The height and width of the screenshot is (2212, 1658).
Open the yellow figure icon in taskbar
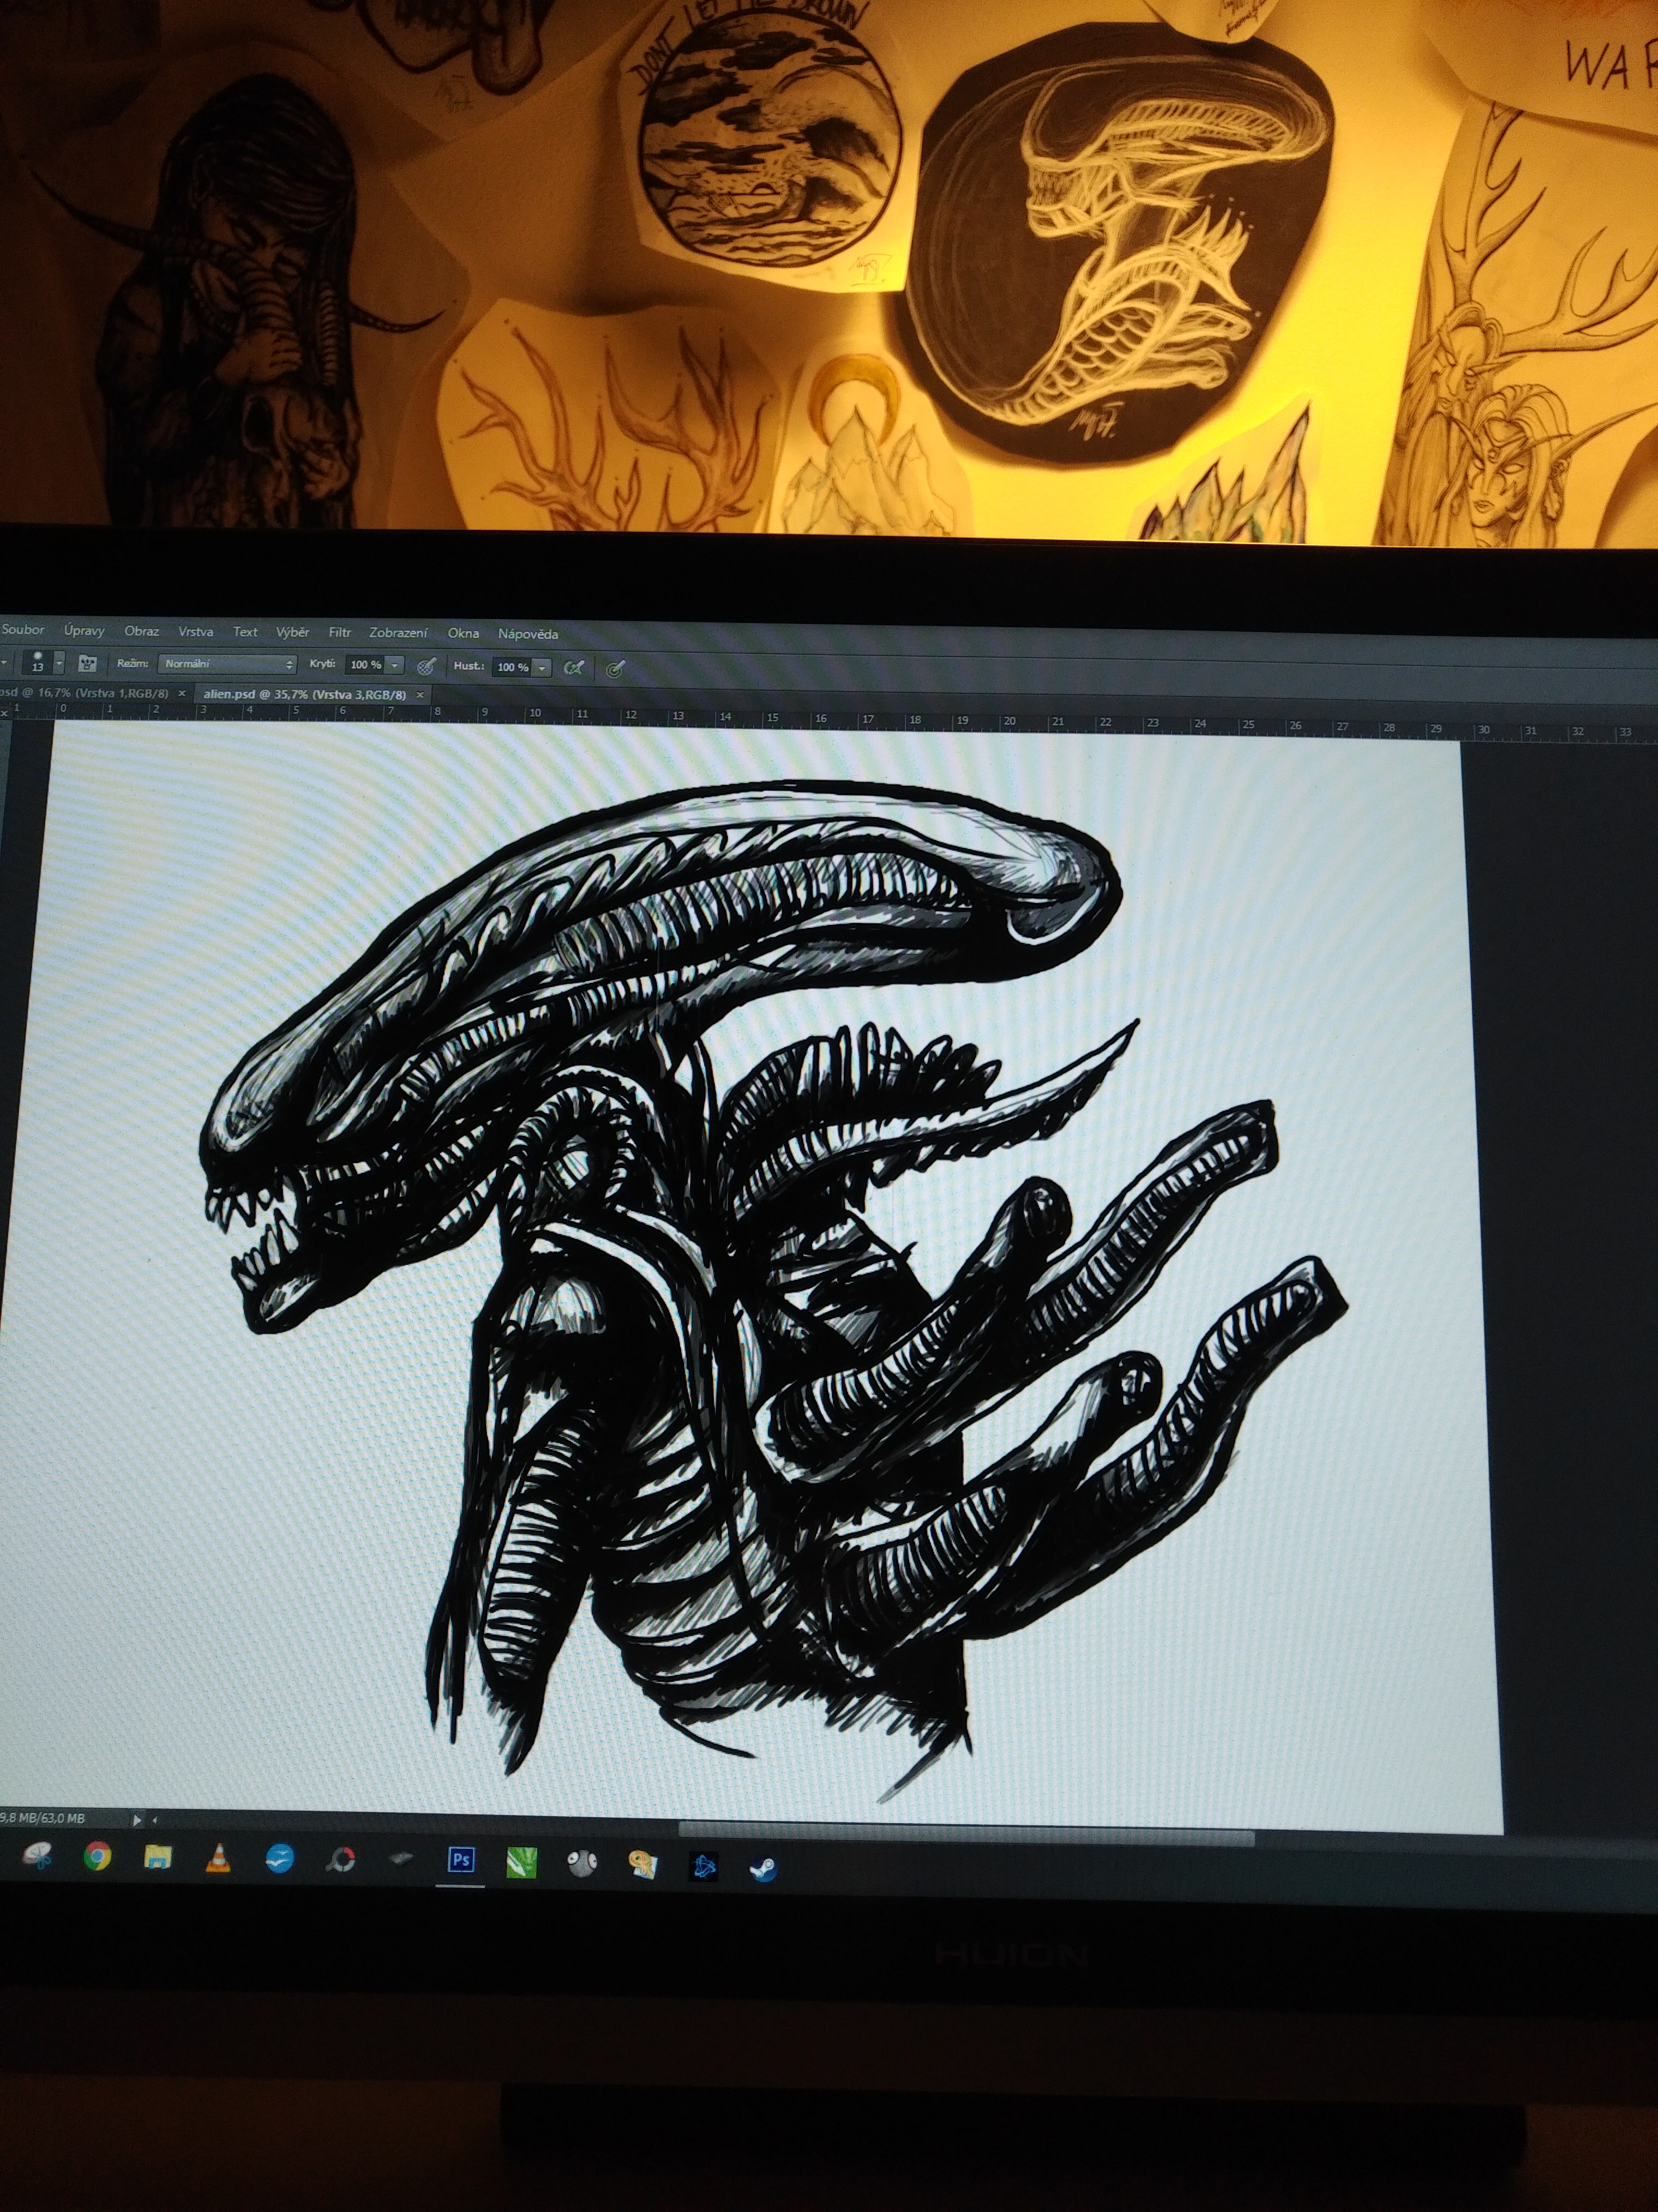click(643, 1864)
